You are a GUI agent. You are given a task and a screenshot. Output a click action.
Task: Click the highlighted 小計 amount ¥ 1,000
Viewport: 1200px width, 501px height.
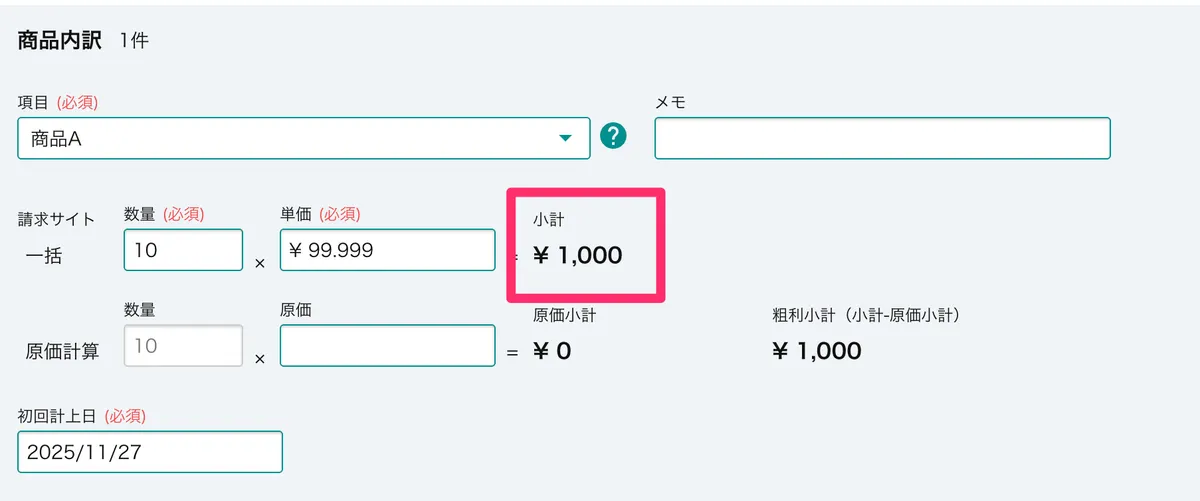coord(578,255)
